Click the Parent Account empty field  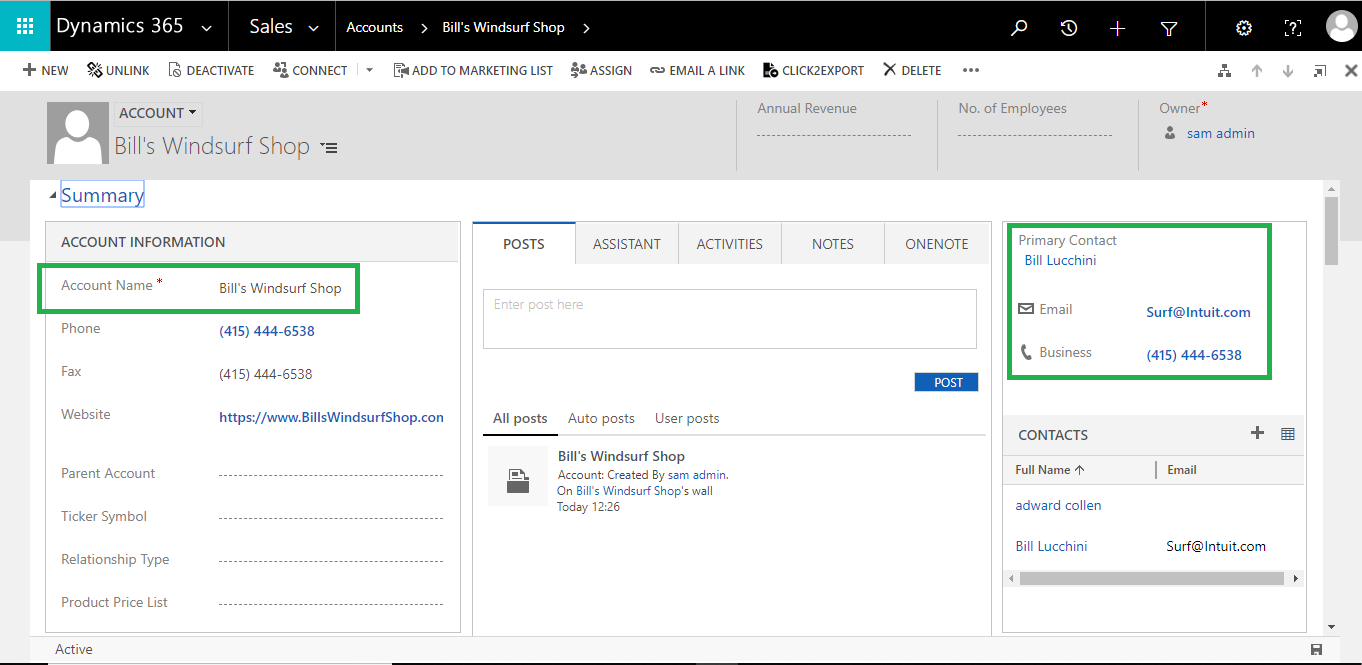pos(330,474)
